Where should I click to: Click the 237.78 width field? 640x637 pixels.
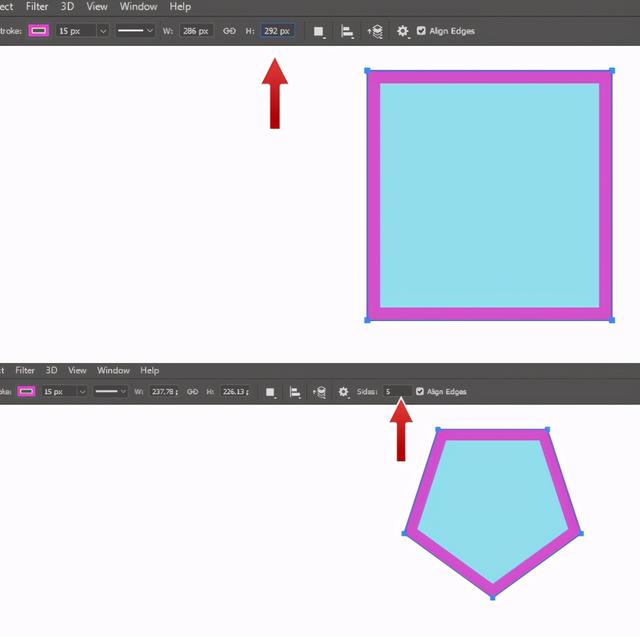pos(164,392)
